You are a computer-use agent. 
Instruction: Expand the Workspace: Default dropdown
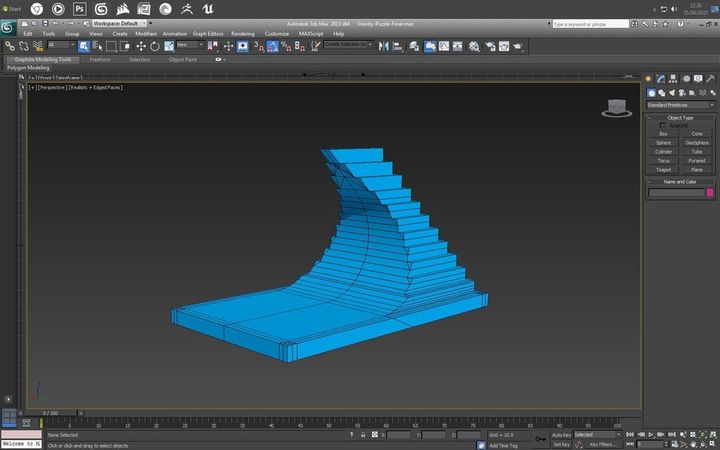coord(118,23)
